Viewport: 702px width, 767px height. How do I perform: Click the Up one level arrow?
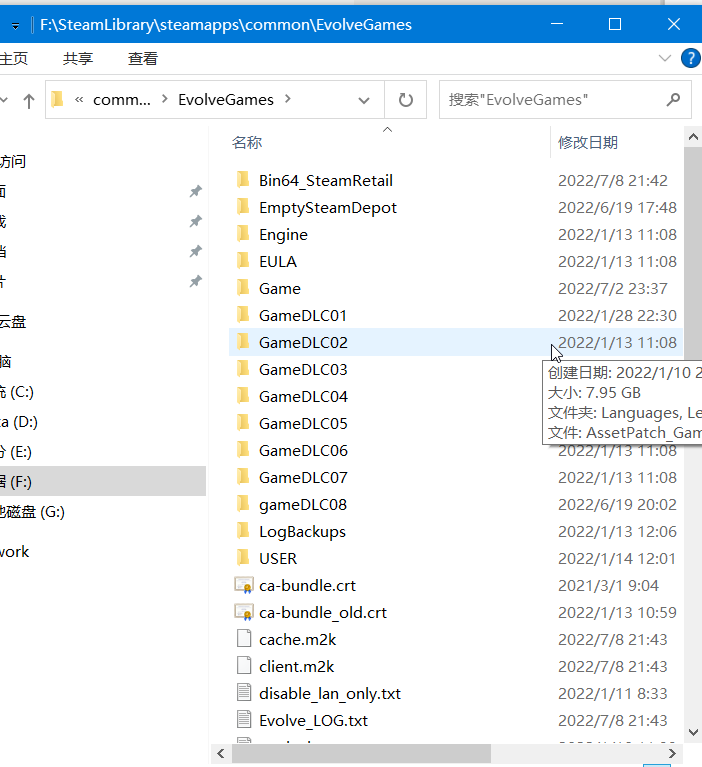click(x=29, y=101)
